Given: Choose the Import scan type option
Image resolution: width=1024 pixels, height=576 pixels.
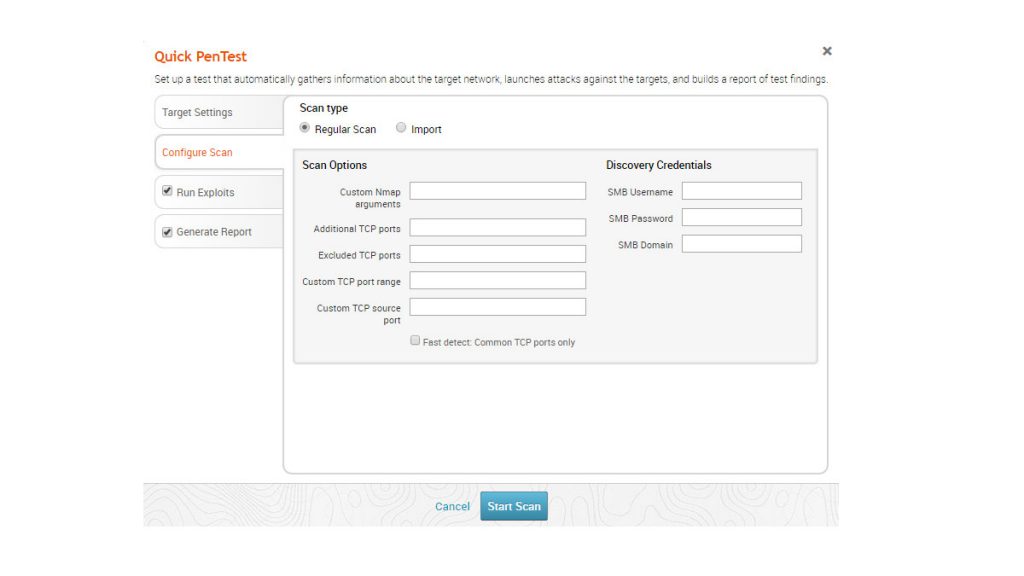Looking at the screenshot, I should point(401,128).
